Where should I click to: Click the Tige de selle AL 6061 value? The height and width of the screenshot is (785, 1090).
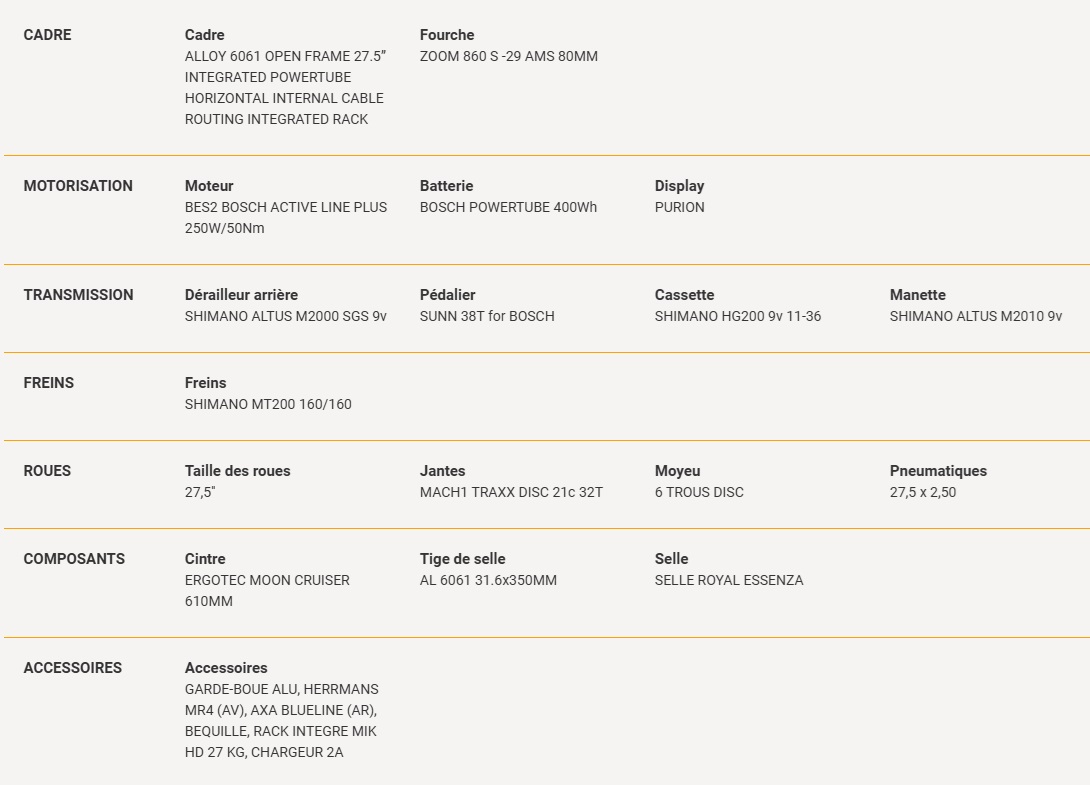[x=488, y=581]
